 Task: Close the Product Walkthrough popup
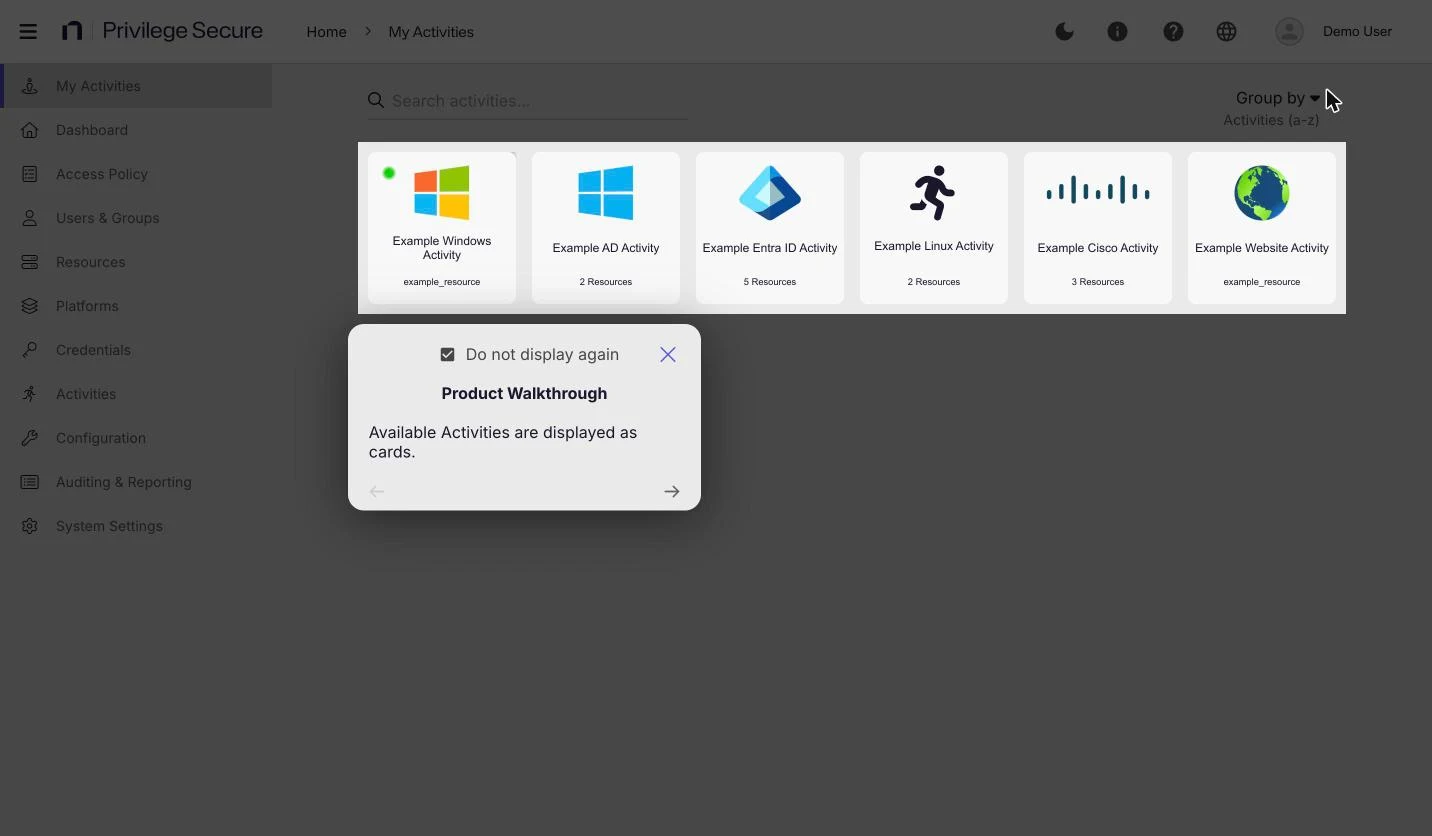(x=668, y=355)
